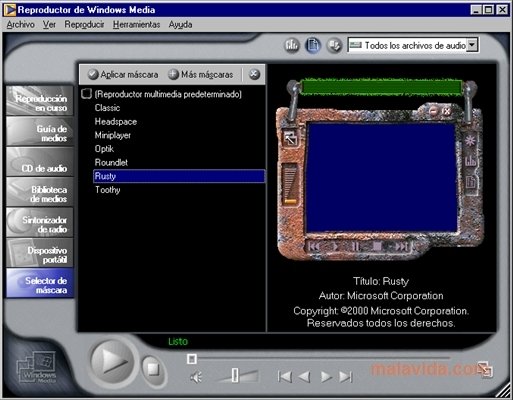This screenshot has width=513, height=400.
Task: Open Biblioteca de medios tab
Action: pyautogui.click(x=40, y=192)
